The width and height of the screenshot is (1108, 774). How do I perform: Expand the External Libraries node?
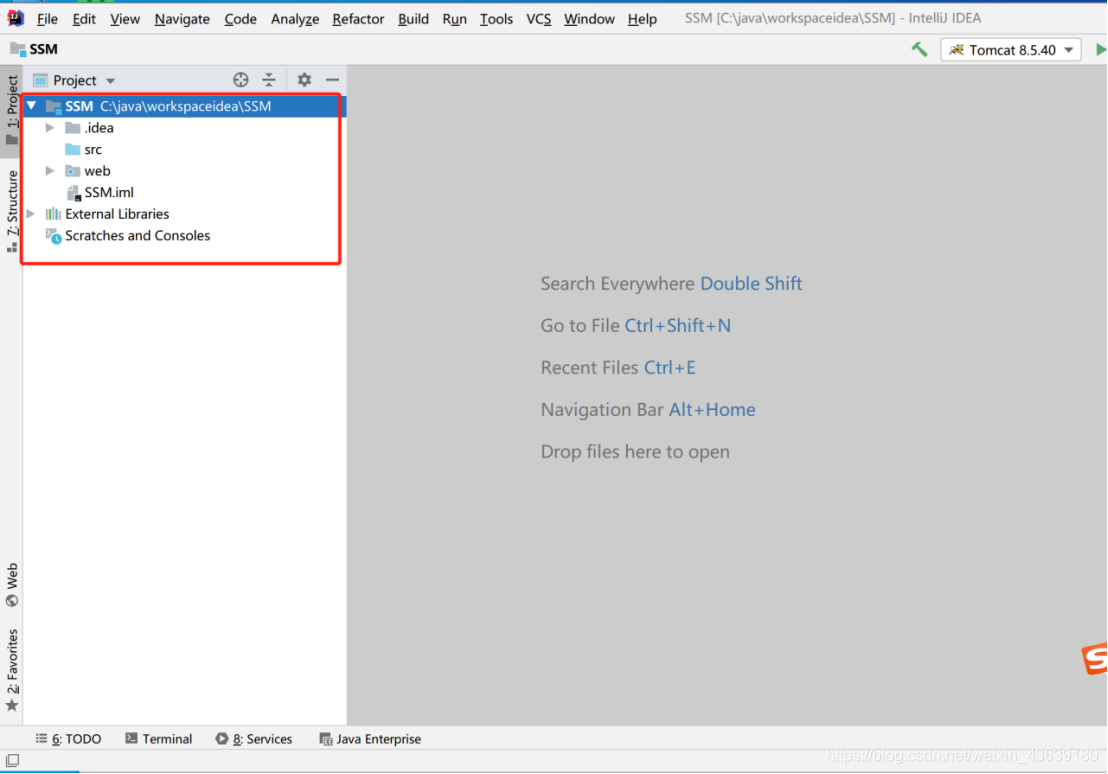coord(31,213)
